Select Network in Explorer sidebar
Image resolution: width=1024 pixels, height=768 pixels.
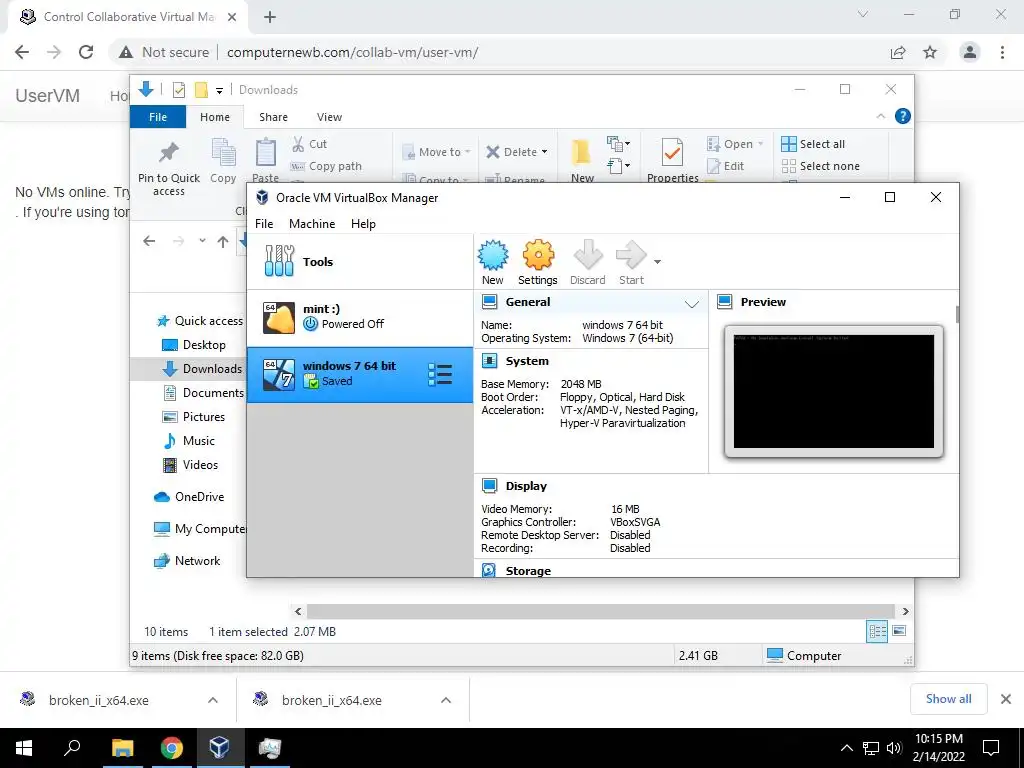[187, 561]
